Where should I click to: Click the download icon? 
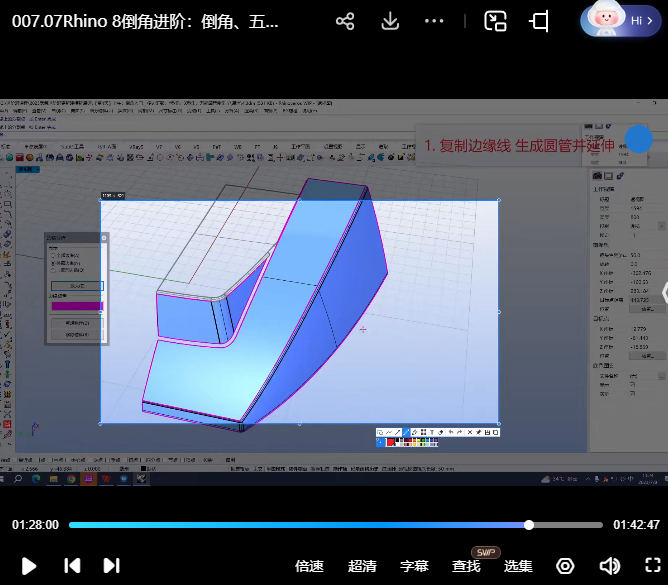tap(390, 21)
